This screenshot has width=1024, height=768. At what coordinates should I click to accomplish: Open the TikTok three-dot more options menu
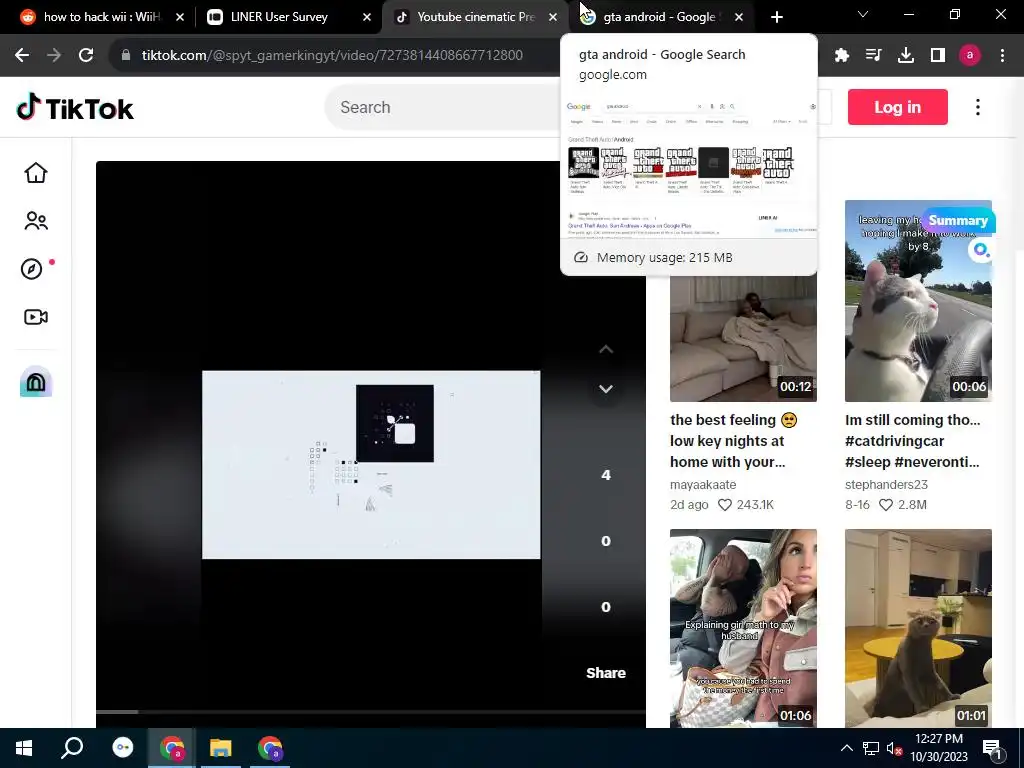[978, 107]
